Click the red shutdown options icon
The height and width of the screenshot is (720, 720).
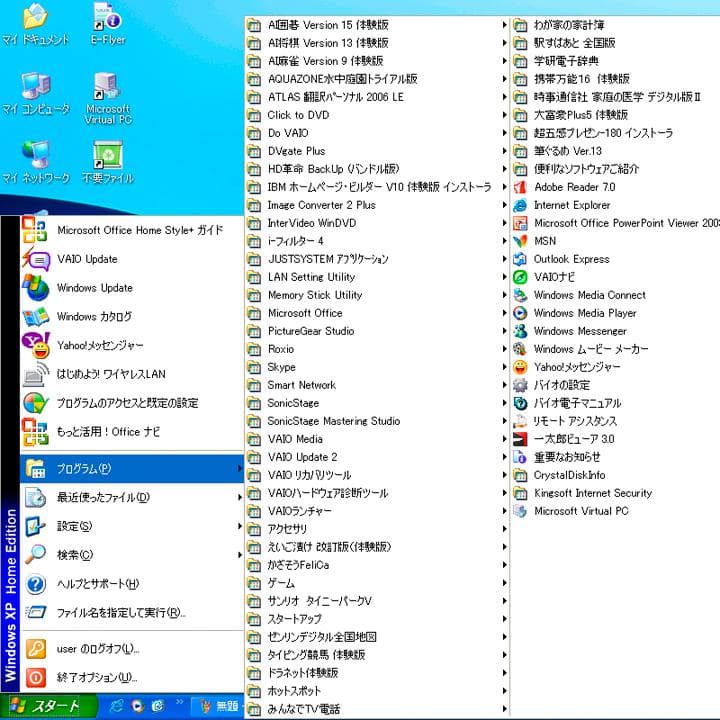point(35,677)
